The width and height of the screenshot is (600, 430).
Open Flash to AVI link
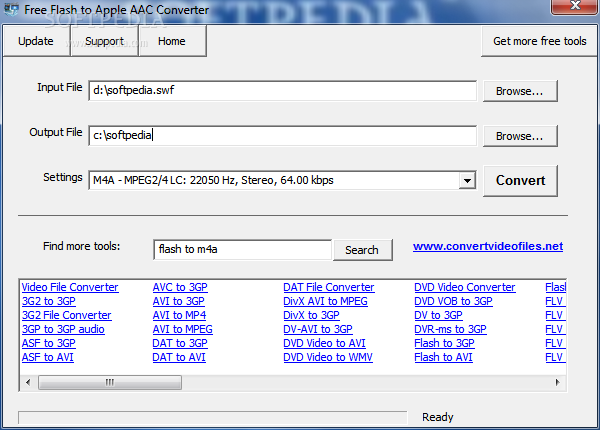[443, 357]
